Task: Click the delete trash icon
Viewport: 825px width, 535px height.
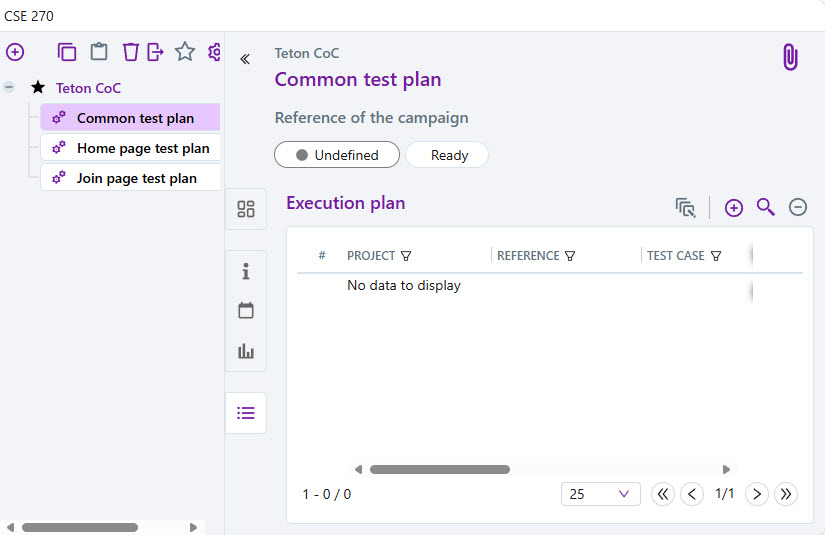Action: click(x=130, y=52)
